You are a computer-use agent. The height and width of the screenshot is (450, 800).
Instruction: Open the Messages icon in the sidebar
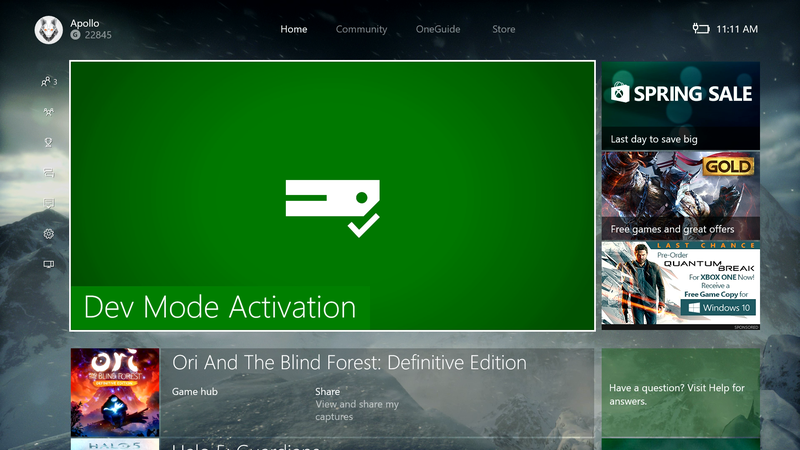(48, 173)
